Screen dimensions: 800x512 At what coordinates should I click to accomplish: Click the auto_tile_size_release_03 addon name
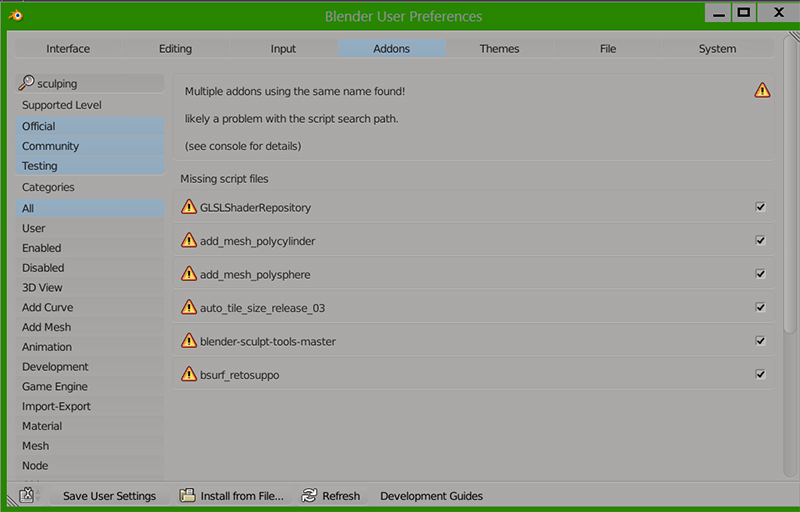(x=262, y=308)
